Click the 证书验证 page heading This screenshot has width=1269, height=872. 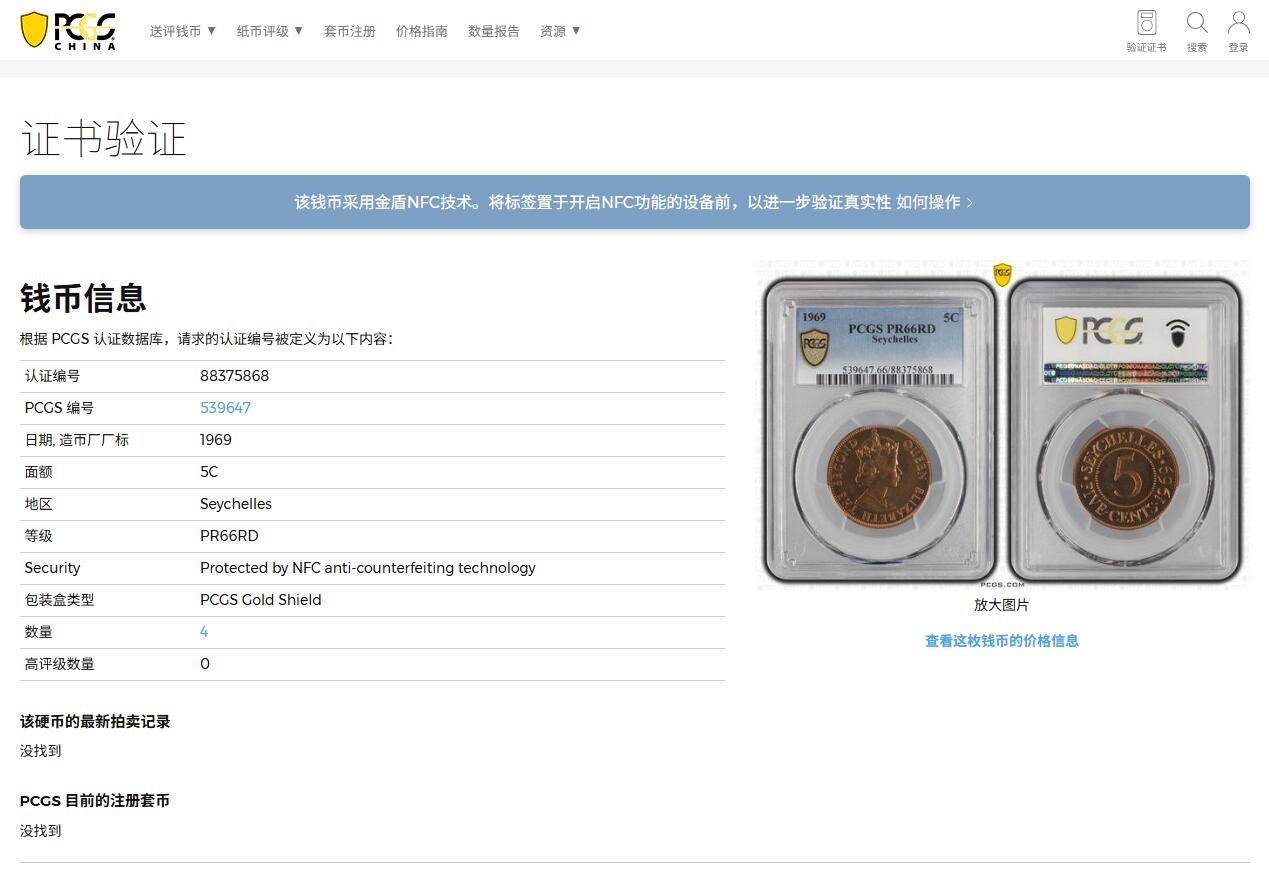(x=104, y=139)
